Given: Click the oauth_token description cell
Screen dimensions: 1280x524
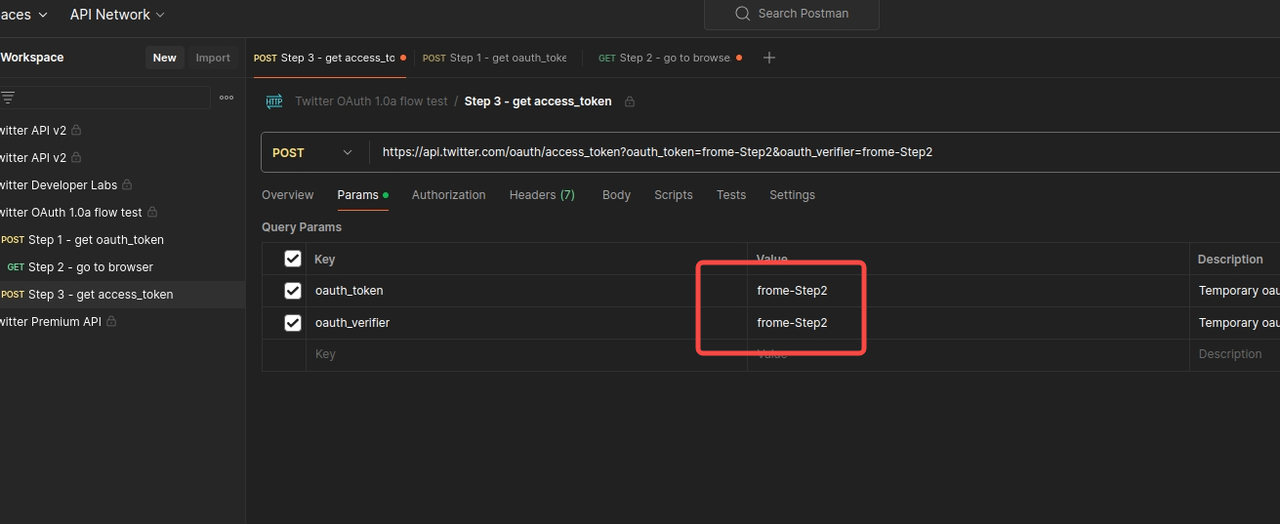Looking at the screenshot, I should point(1235,291).
